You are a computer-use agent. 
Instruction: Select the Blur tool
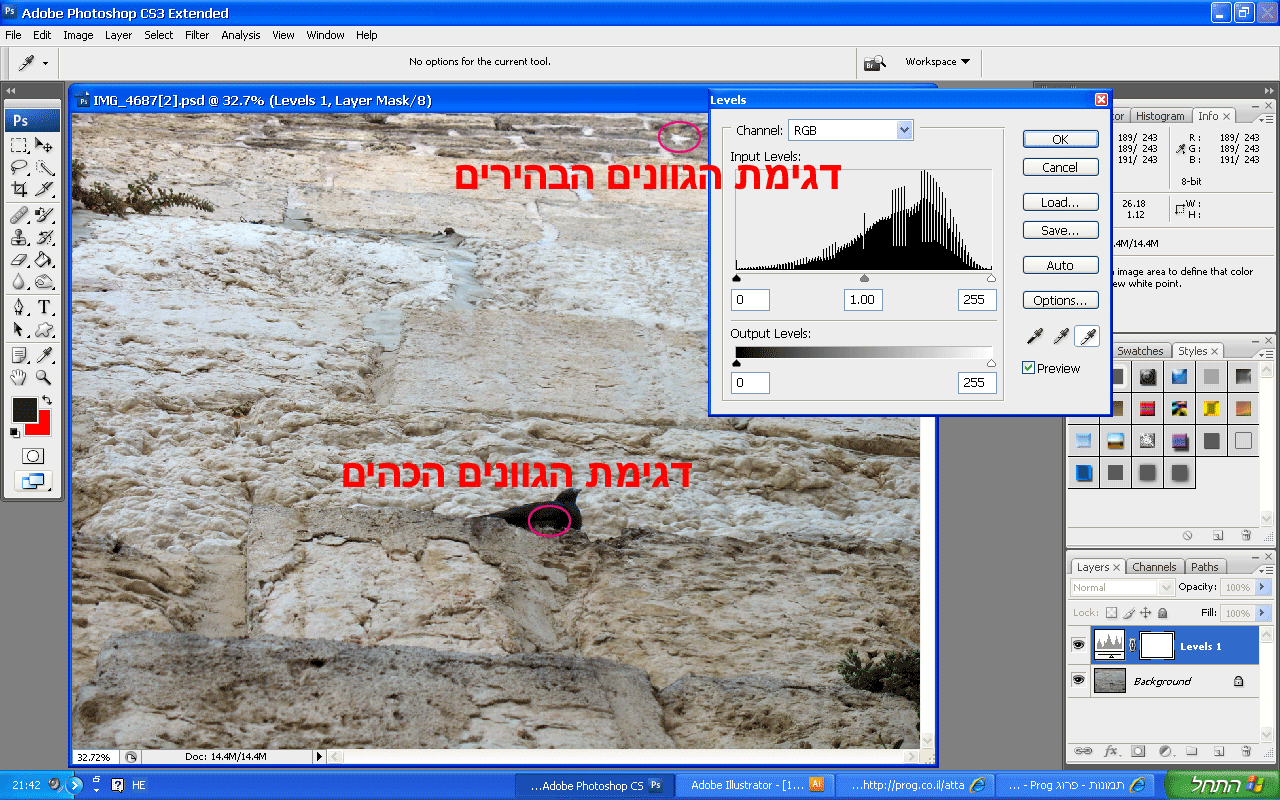(19, 281)
